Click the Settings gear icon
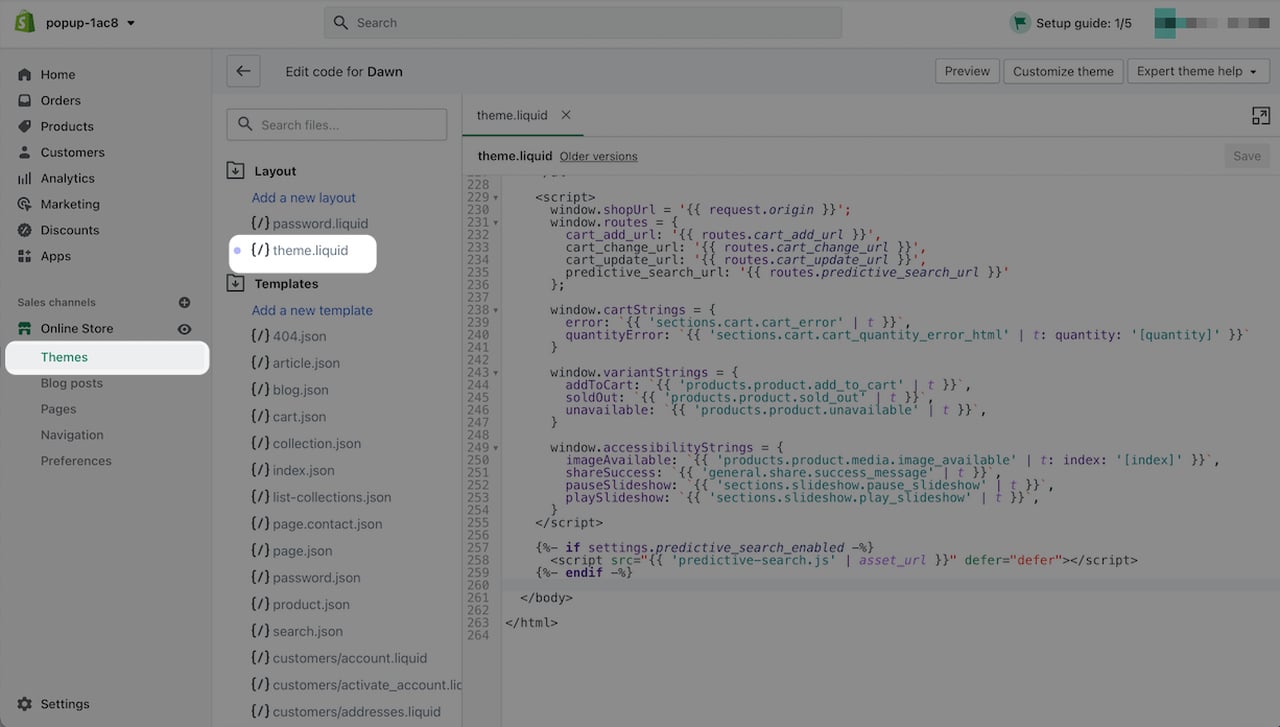The width and height of the screenshot is (1280, 727). 25,704
